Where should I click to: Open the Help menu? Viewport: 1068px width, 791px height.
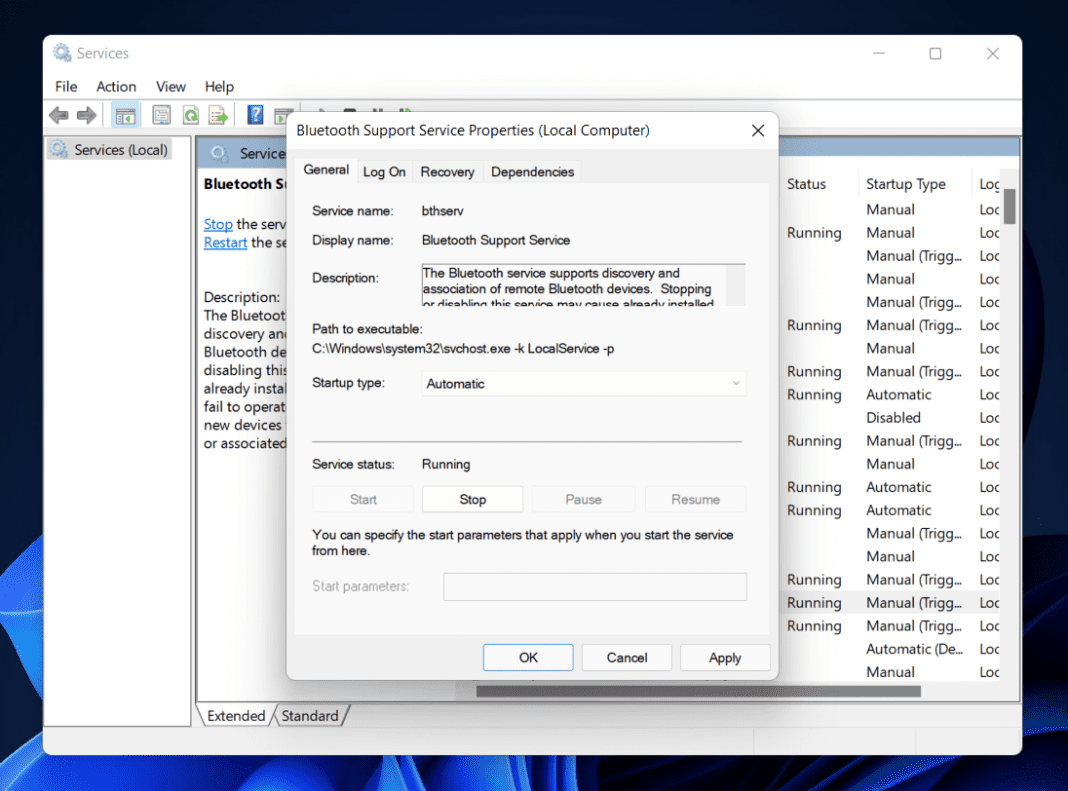pyautogui.click(x=219, y=87)
